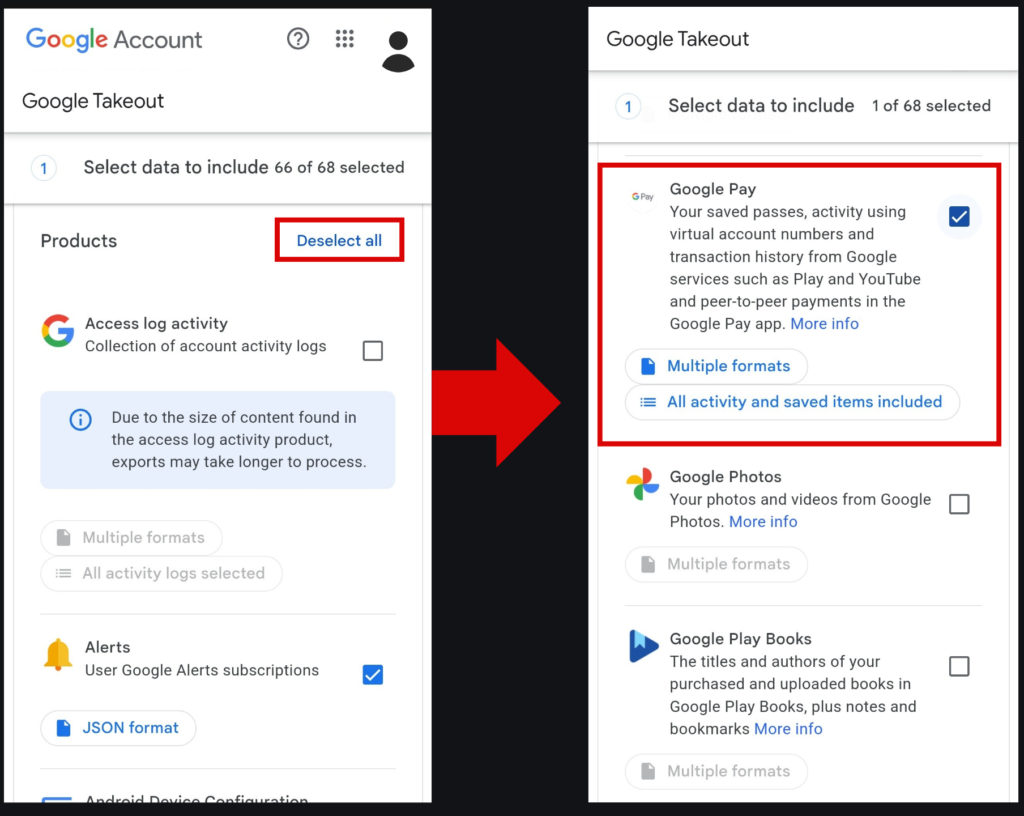Viewport: 1024px width, 816px height.
Task: Open More info link for Play Books
Action: pyautogui.click(x=788, y=729)
